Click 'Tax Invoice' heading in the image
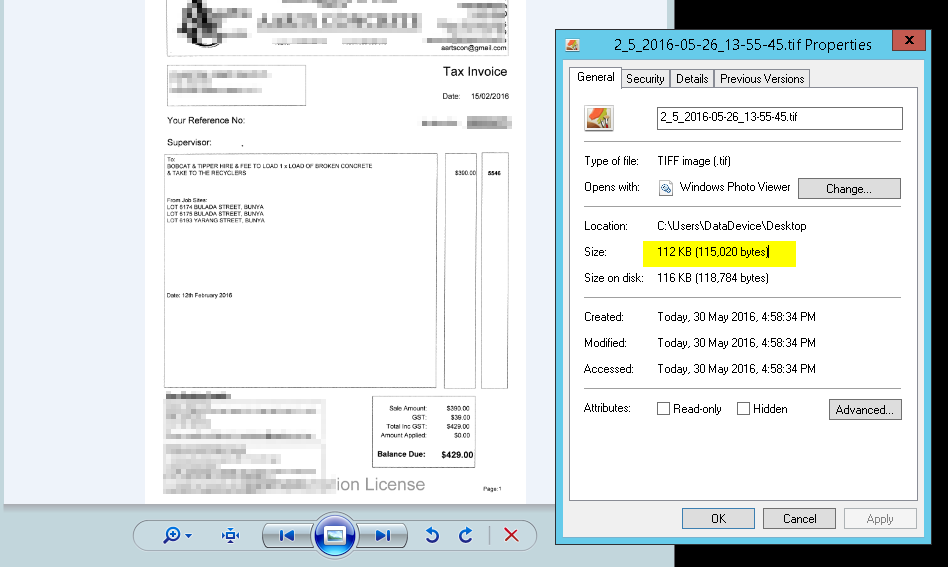The width and height of the screenshot is (948, 567). 475,71
